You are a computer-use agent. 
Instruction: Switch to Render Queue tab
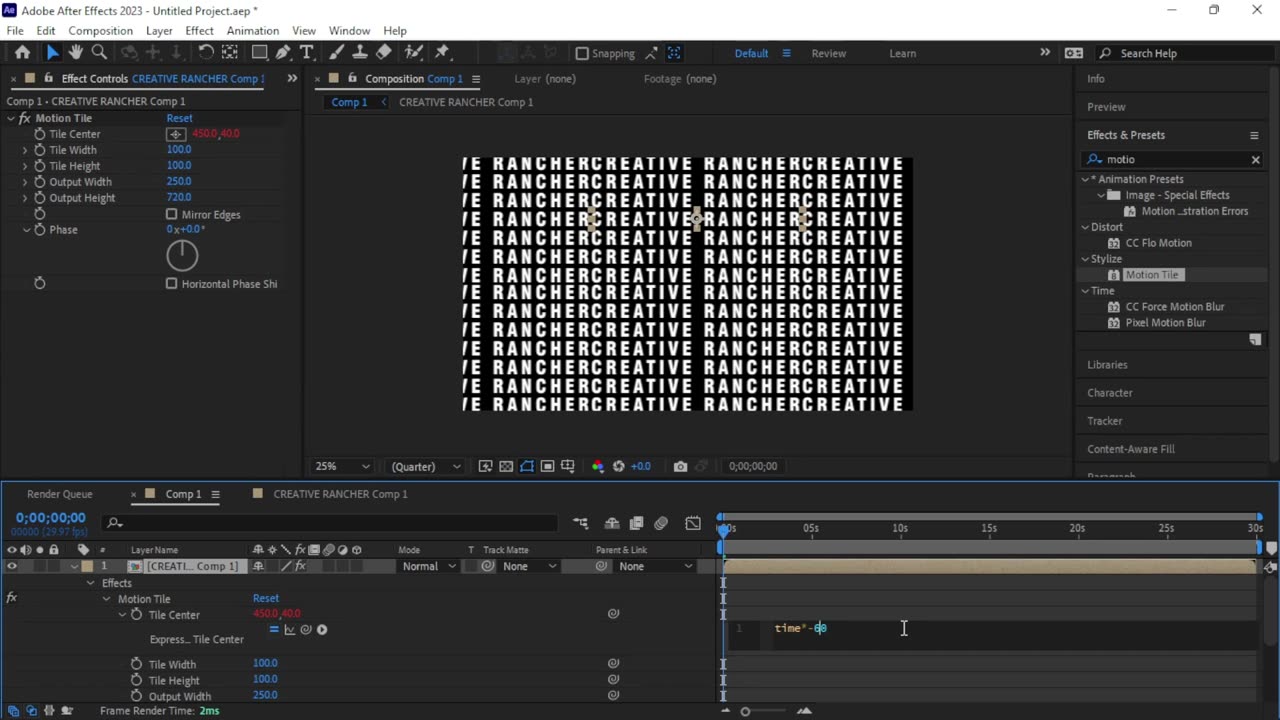tap(60, 494)
